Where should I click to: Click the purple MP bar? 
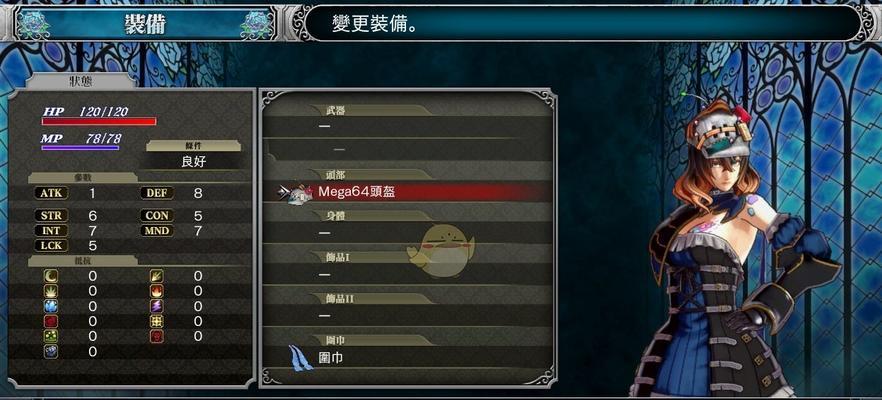(80, 148)
